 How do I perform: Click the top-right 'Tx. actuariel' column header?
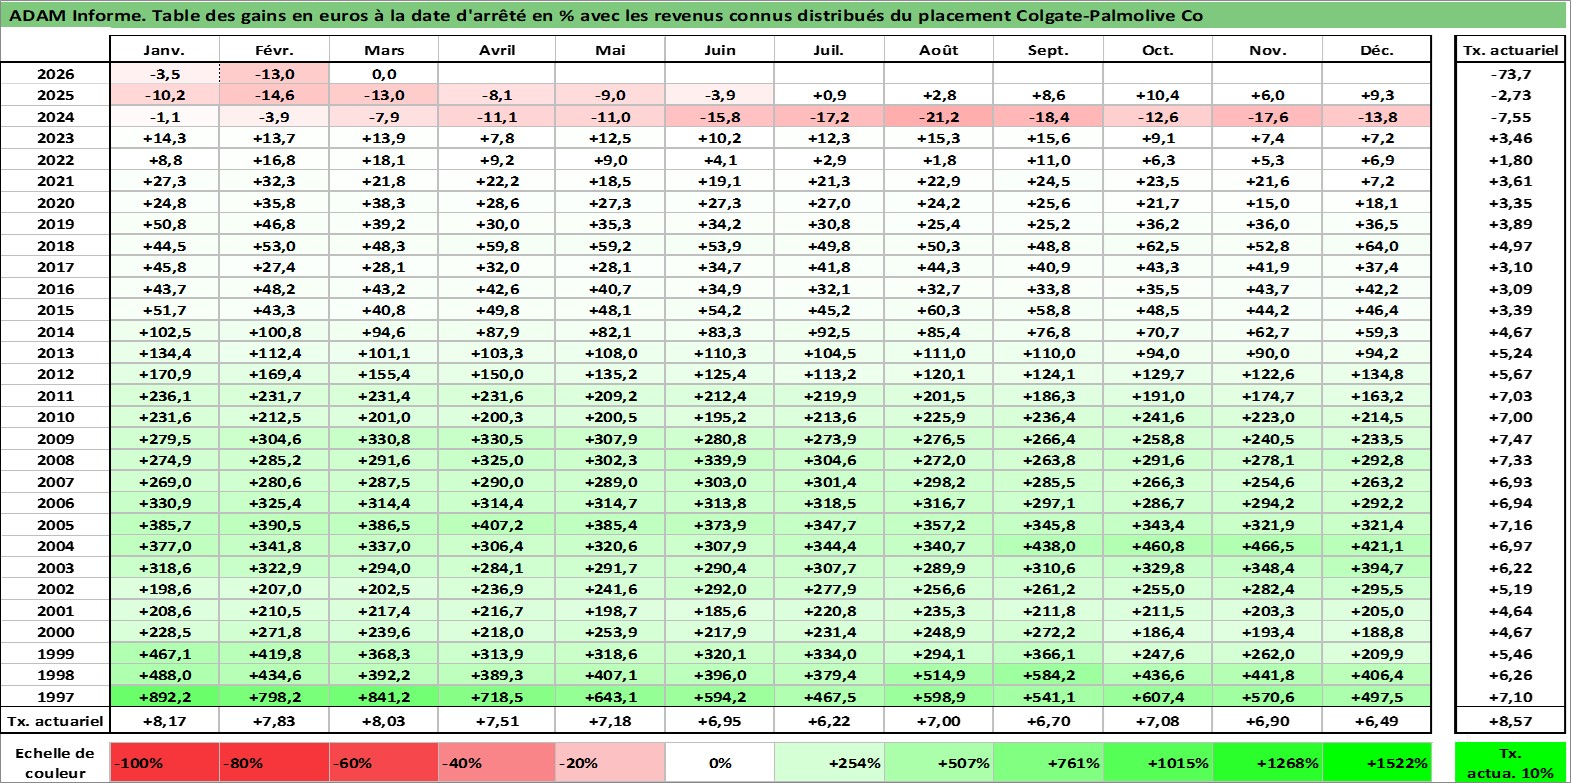click(1511, 50)
